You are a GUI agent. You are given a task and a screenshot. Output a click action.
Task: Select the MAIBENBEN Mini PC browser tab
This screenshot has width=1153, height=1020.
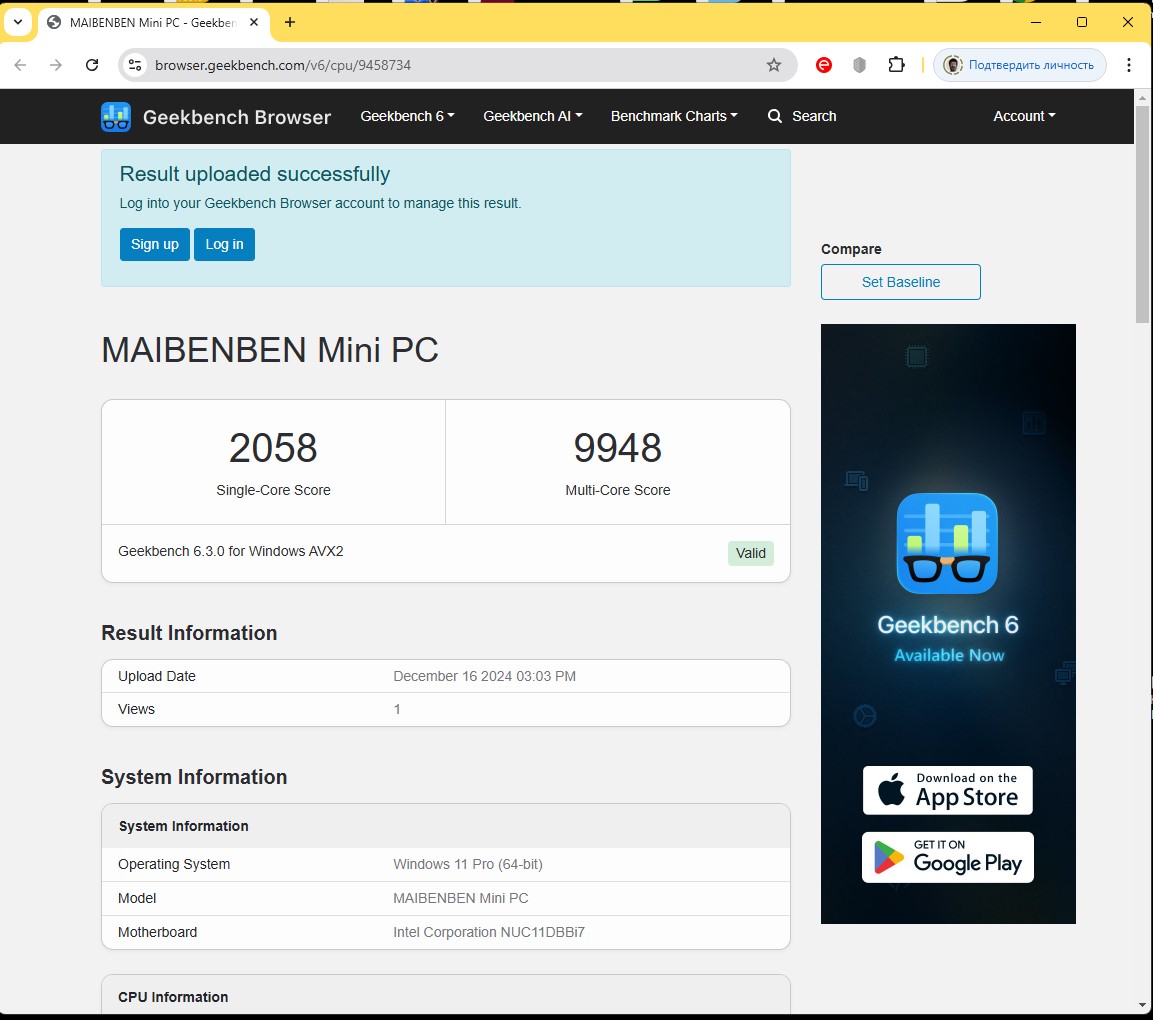click(150, 22)
